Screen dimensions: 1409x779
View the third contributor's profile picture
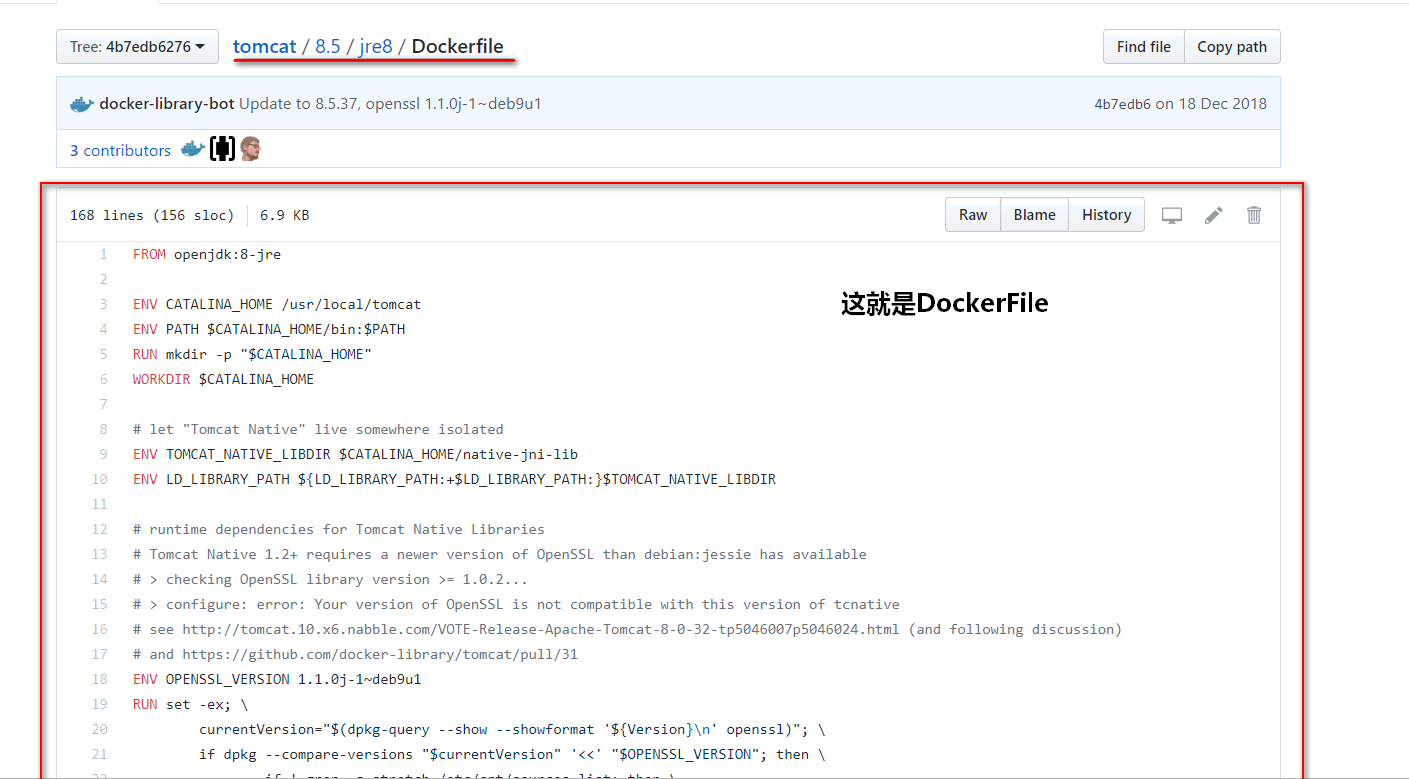point(250,148)
